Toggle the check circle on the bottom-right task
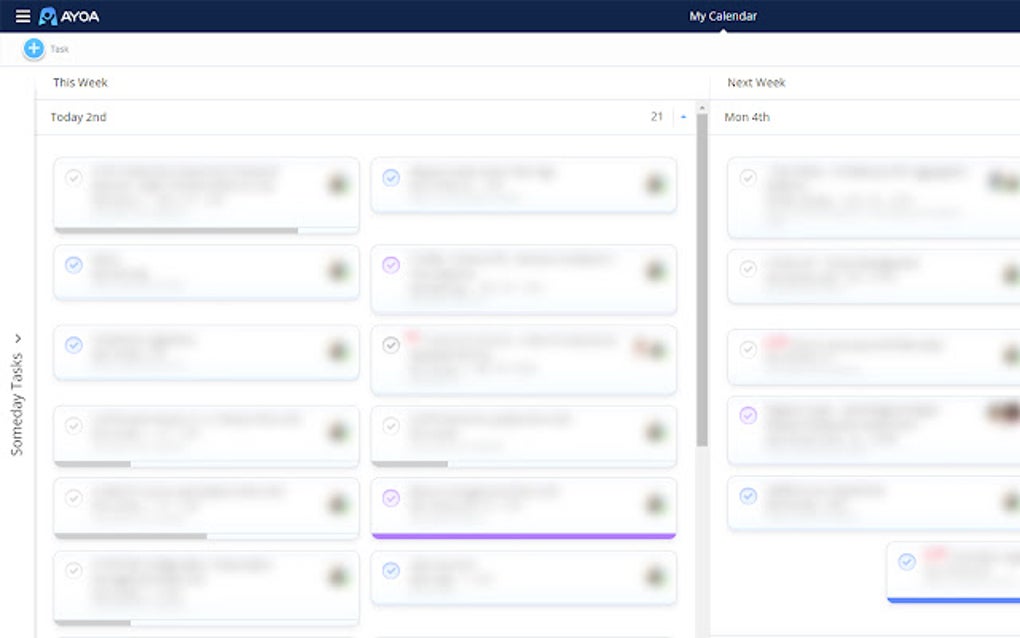 [907, 561]
